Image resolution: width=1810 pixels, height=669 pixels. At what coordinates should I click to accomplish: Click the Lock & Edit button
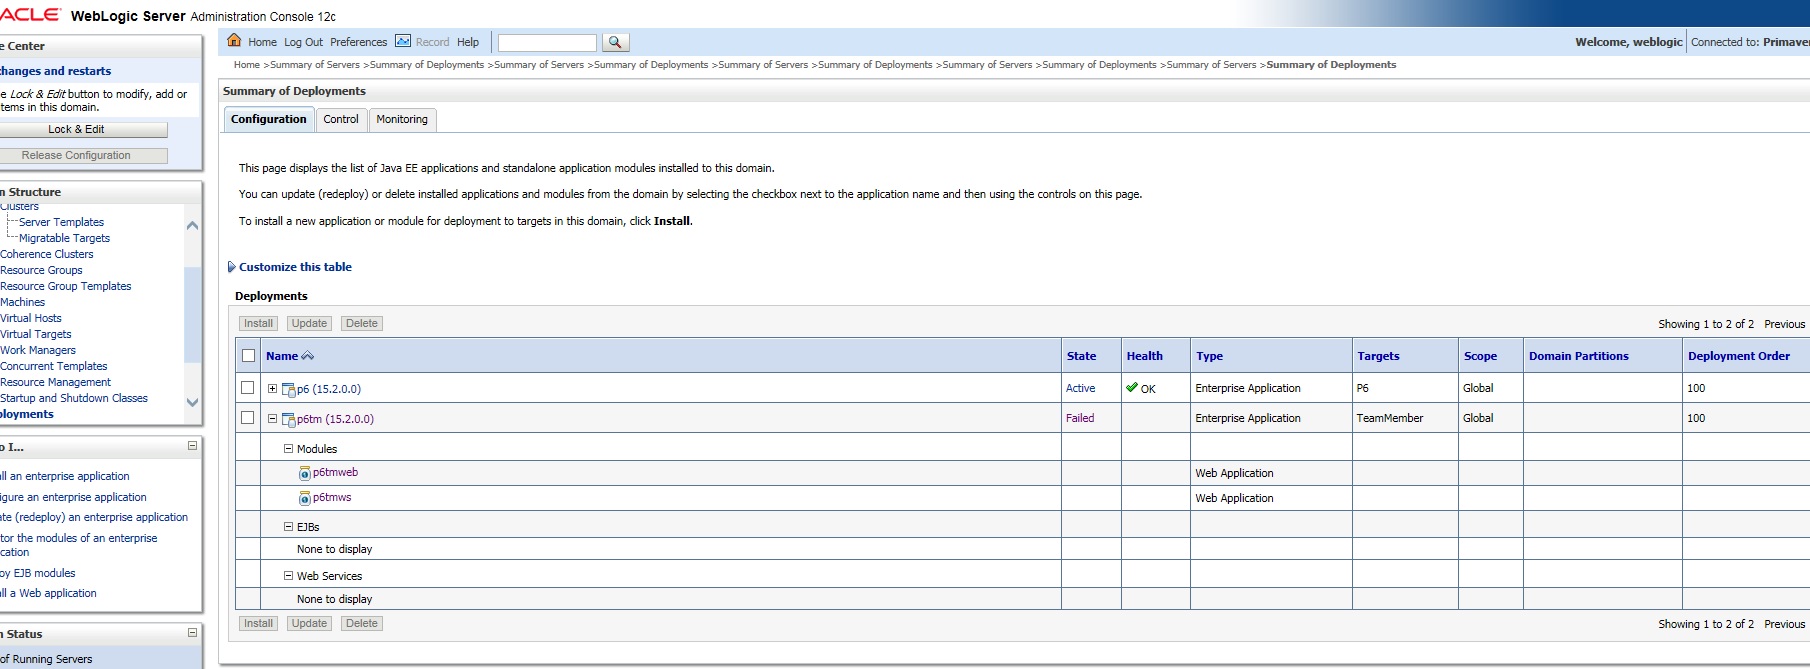(77, 130)
